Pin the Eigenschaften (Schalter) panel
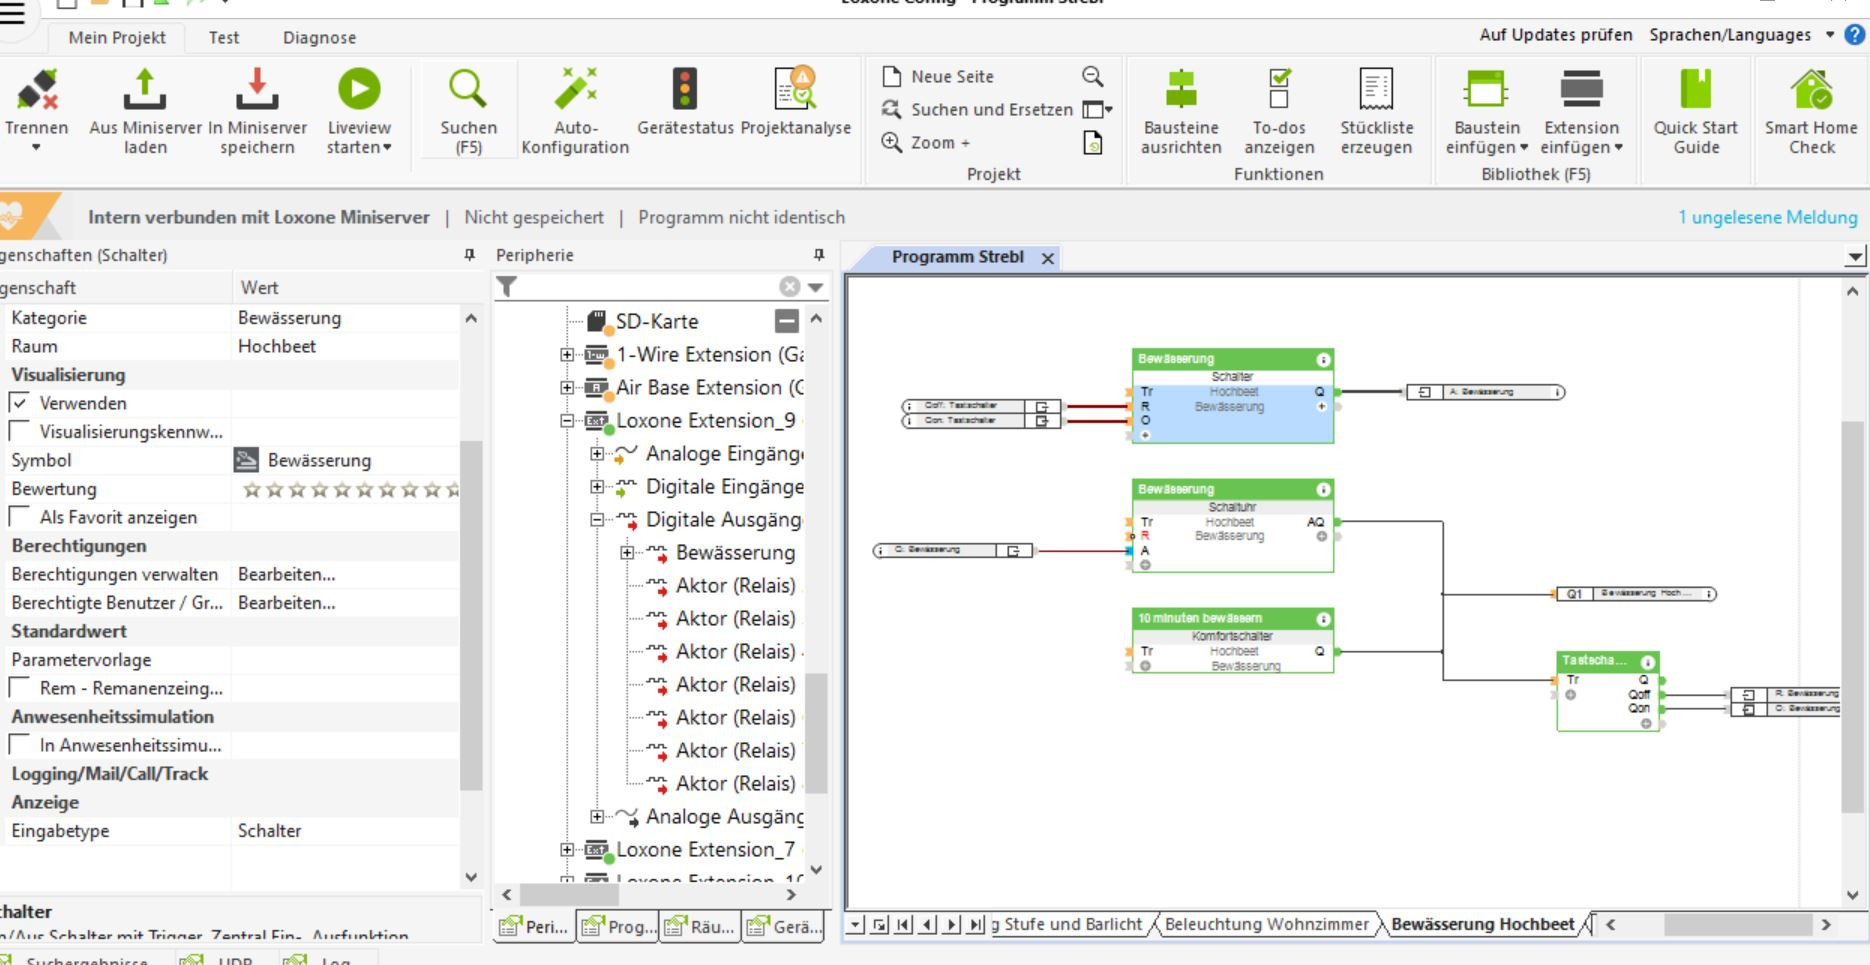 (x=469, y=255)
